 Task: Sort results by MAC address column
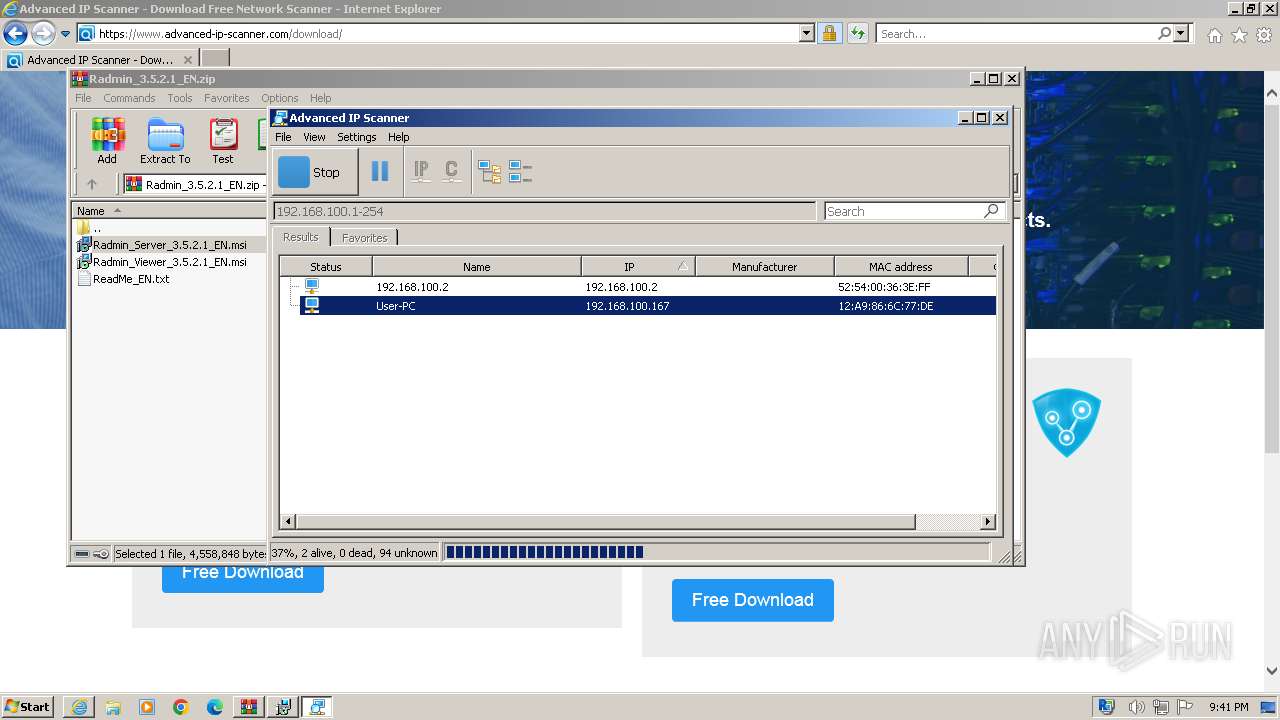900,267
